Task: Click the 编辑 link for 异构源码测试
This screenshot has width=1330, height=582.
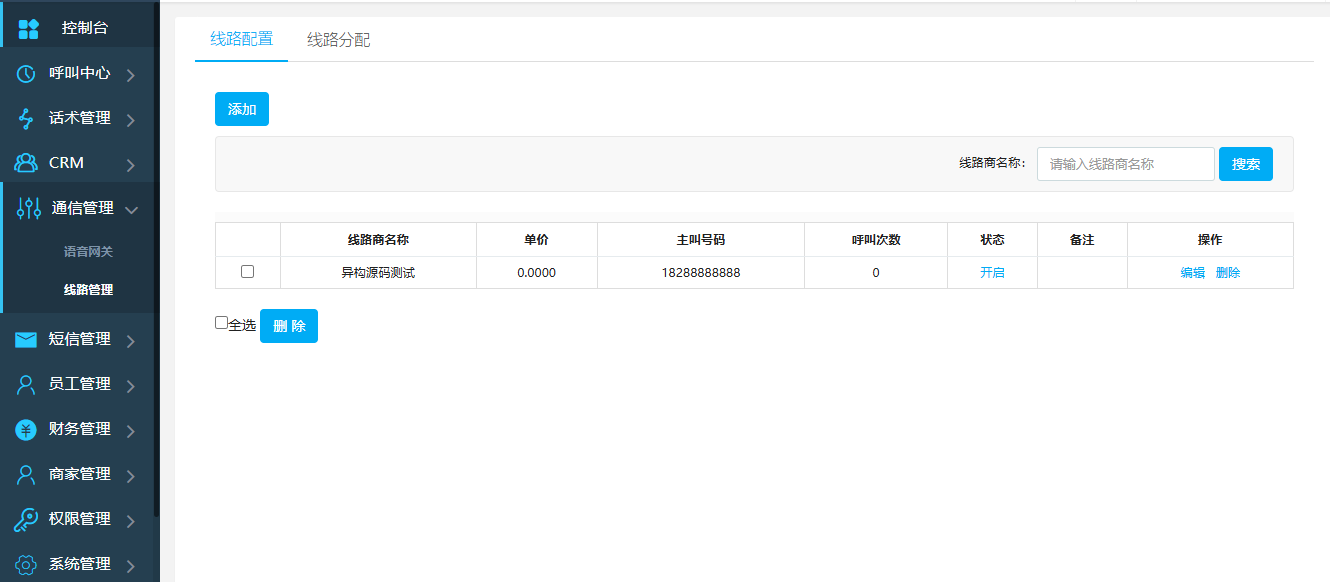Action: (1192, 273)
